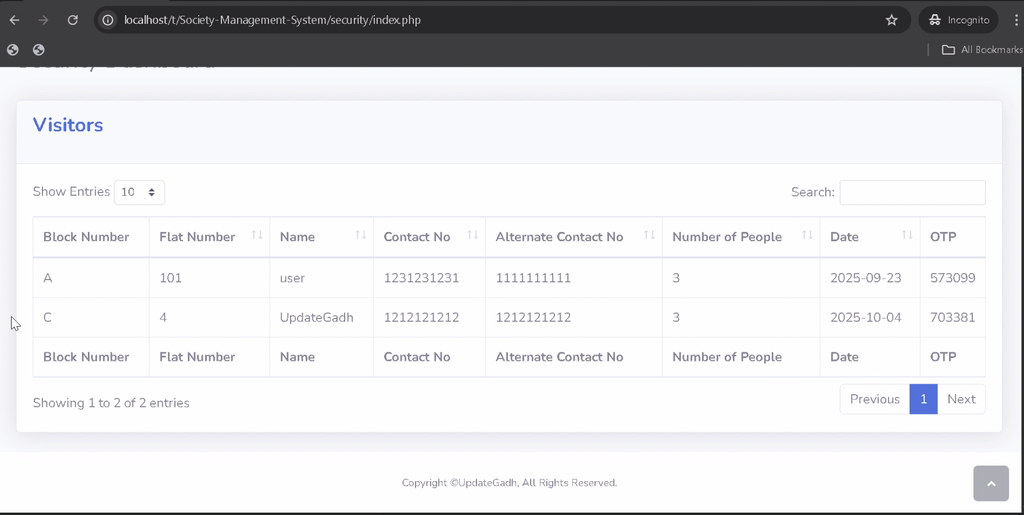This screenshot has height=515, width=1024.
Task: Focus the Search input field
Action: pos(912,192)
